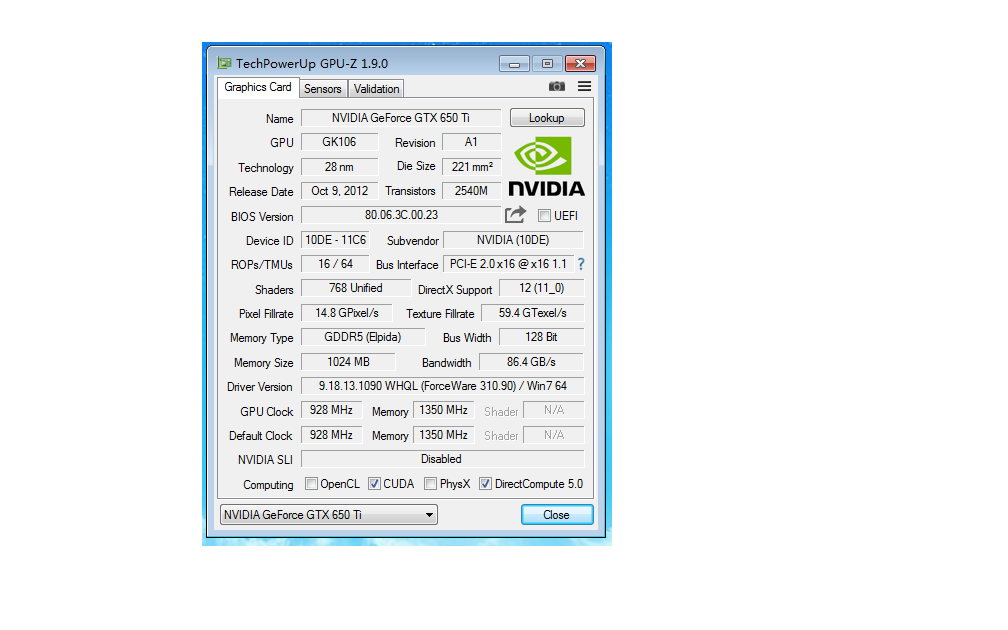Click Bus Interface field PCI-E 2.0 x16

508,264
